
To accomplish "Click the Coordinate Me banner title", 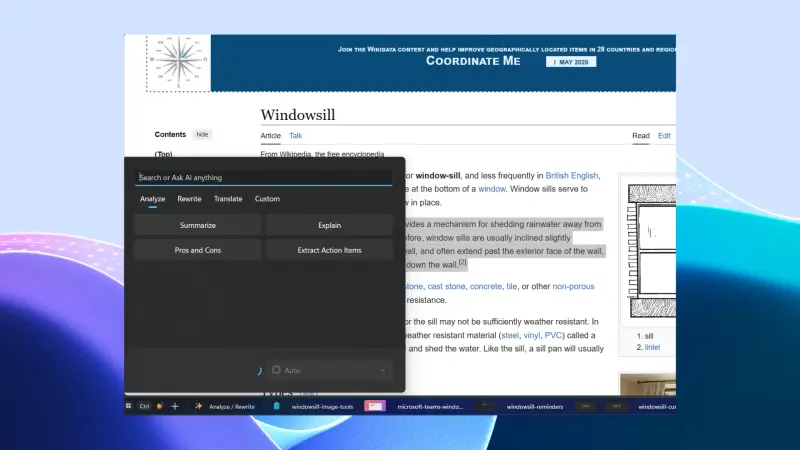I will (473, 61).
